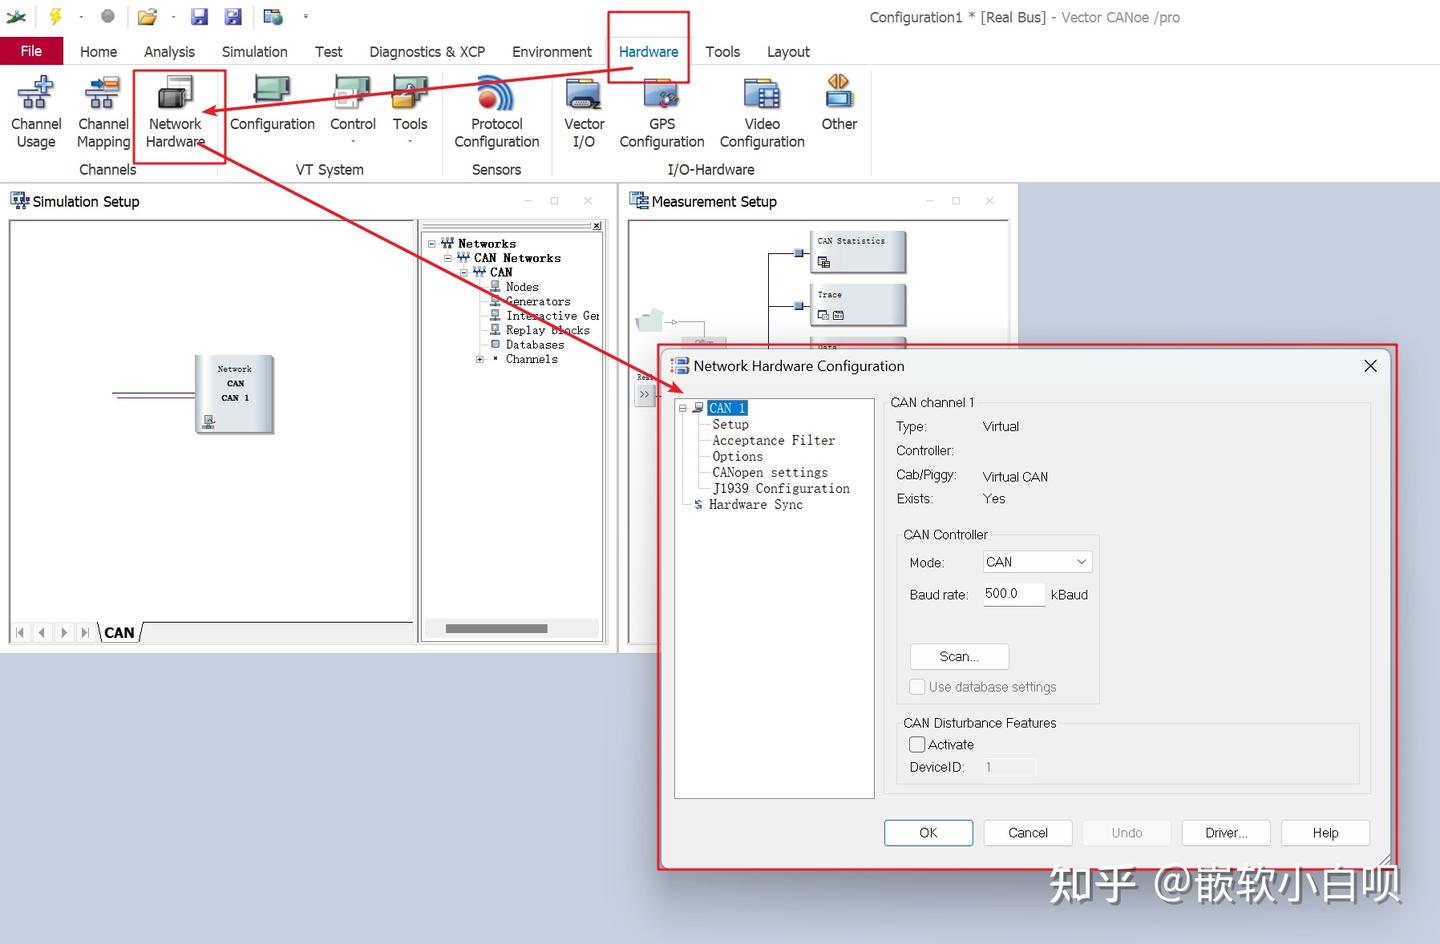1440x944 pixels.
Task: Click the Save As icon in title bar
Action: click(233, 16)
